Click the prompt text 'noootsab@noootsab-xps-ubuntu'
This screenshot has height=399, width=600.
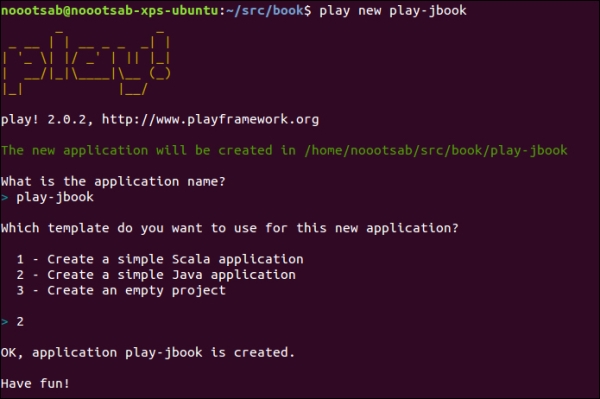pyautogui.click(x=110, y=10)
